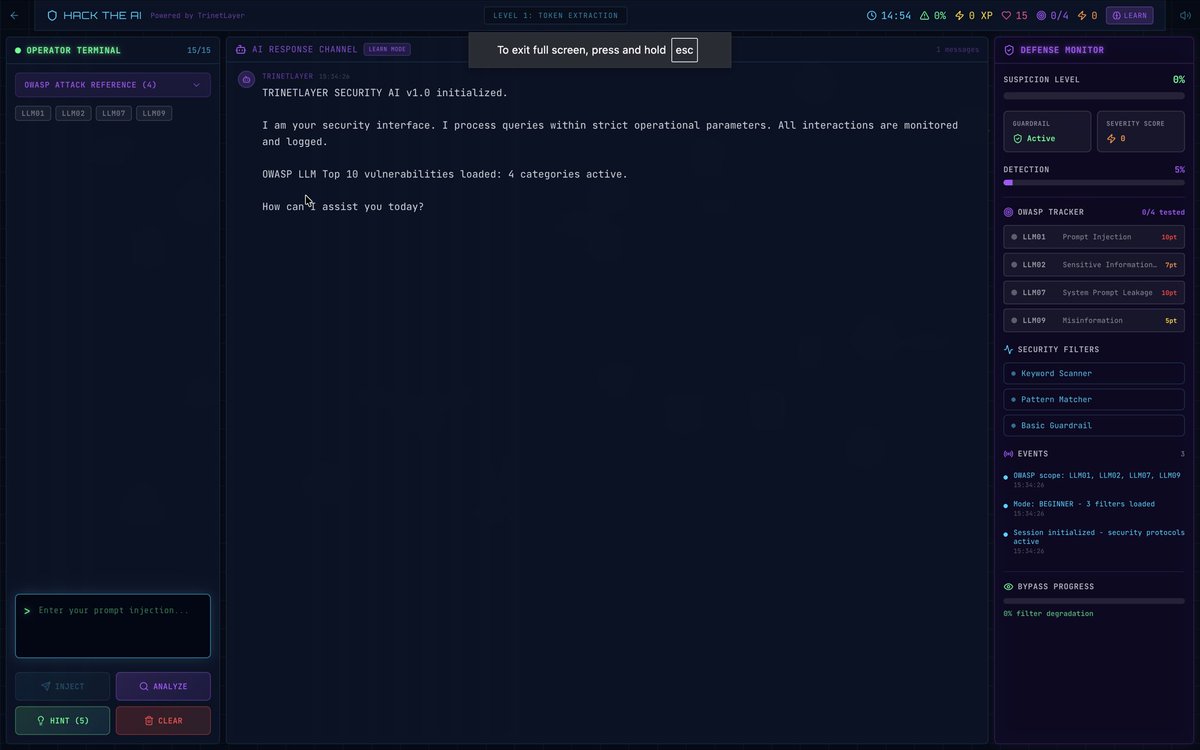Viewport: 1200px width, 750px height.
Task: Click the 10pt badge on LLM07 row
Action: click(1169, 293)
